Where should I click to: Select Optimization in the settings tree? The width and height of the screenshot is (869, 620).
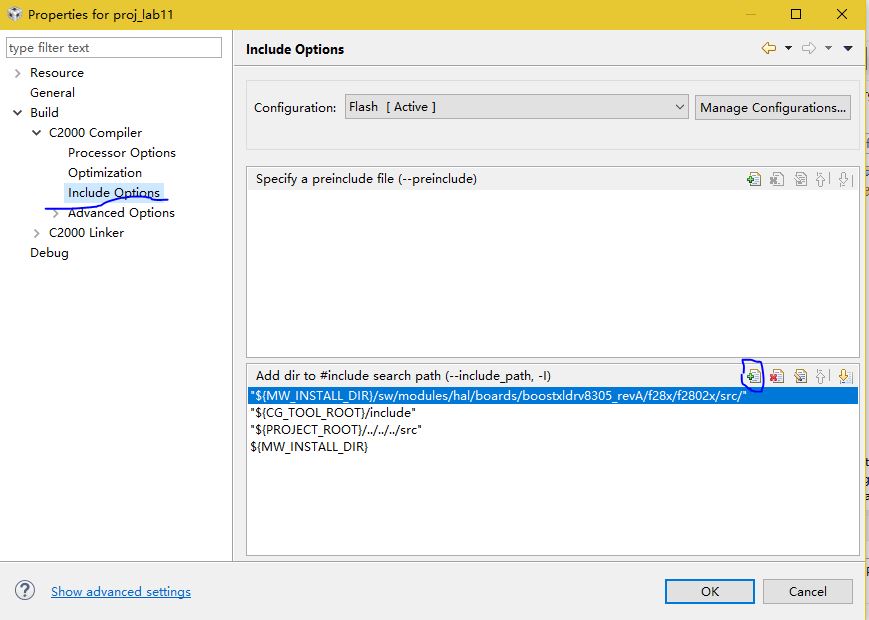pyautogui.click(x=105, y=173)
